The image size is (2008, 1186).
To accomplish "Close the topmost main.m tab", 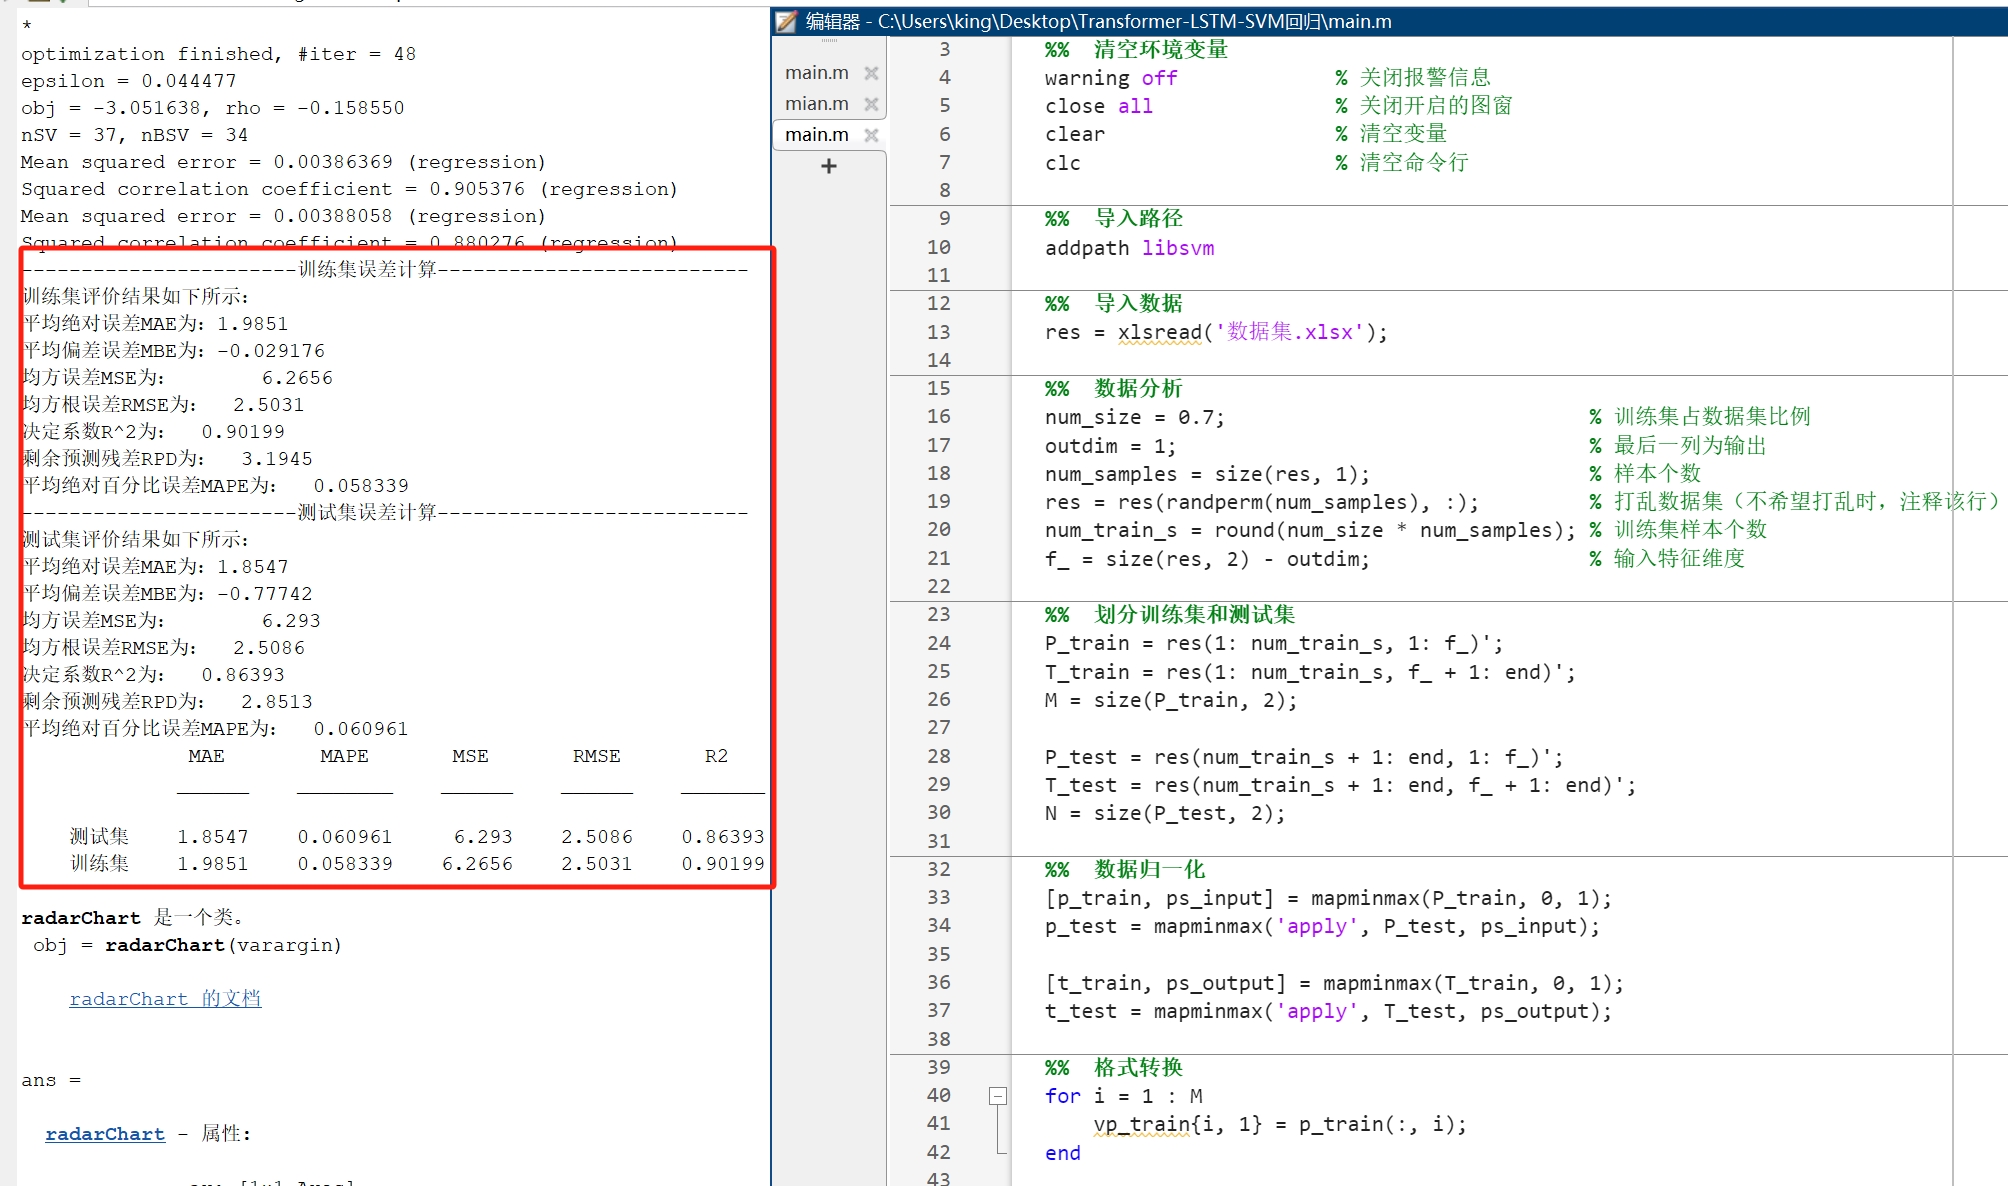I will click(871, 73).
